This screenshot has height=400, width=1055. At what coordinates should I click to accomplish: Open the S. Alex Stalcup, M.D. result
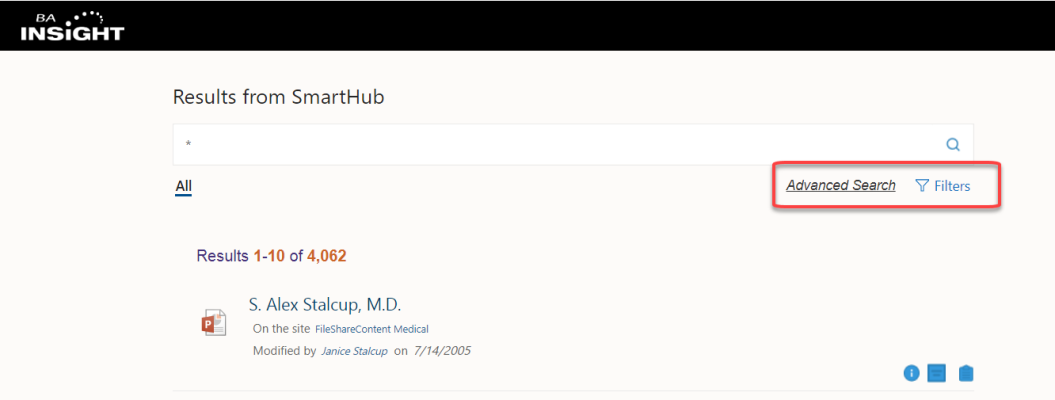(x=324, y=305)
